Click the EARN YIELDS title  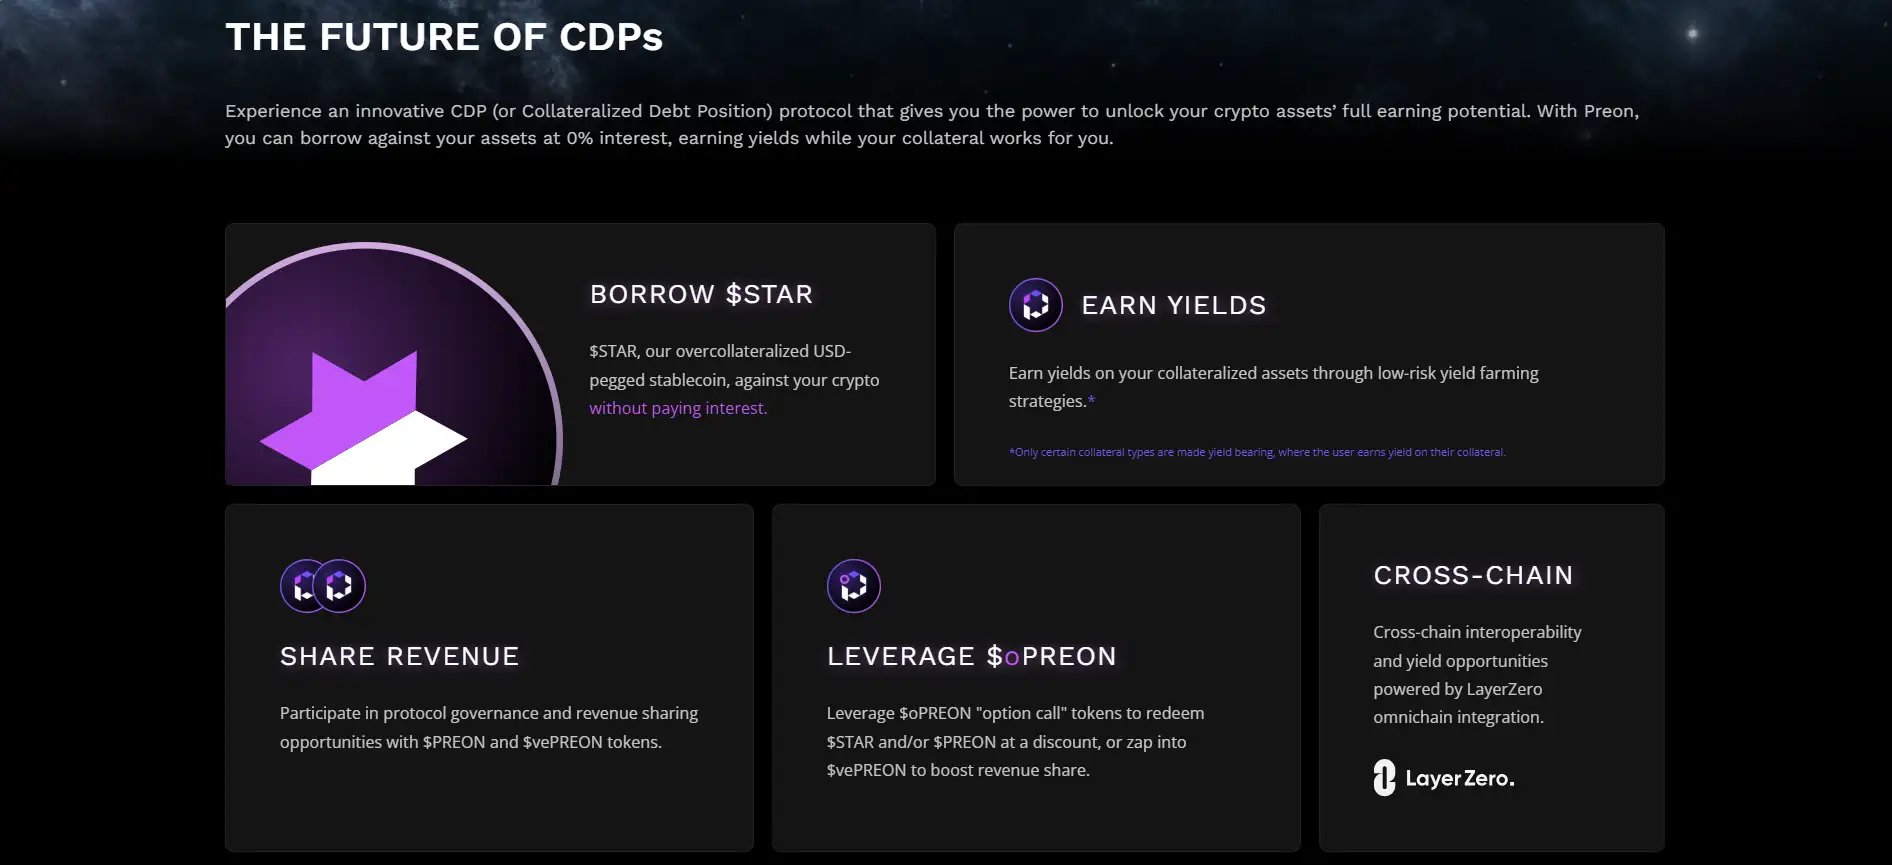1173,305
